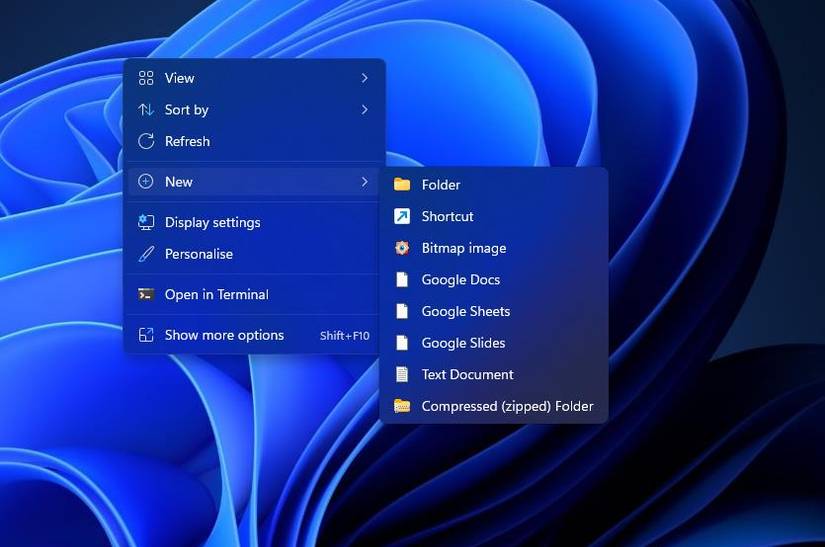The height and width of the screenshot is (547, 825).
Task: Click the Bitmap image icon
Action: coord(402,248)
